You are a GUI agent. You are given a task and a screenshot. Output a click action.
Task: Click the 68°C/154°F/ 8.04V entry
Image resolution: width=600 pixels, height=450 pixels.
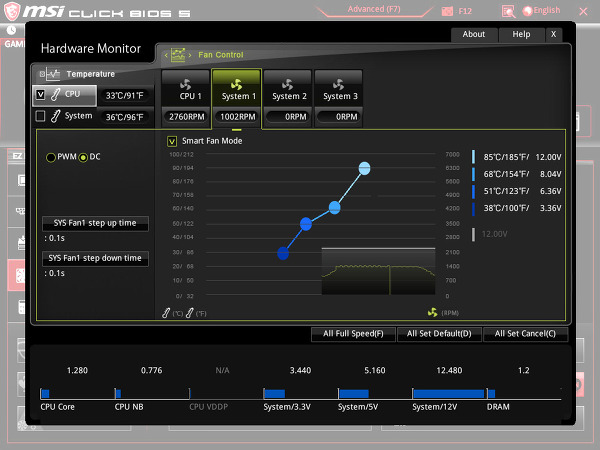tap(522, 174)
